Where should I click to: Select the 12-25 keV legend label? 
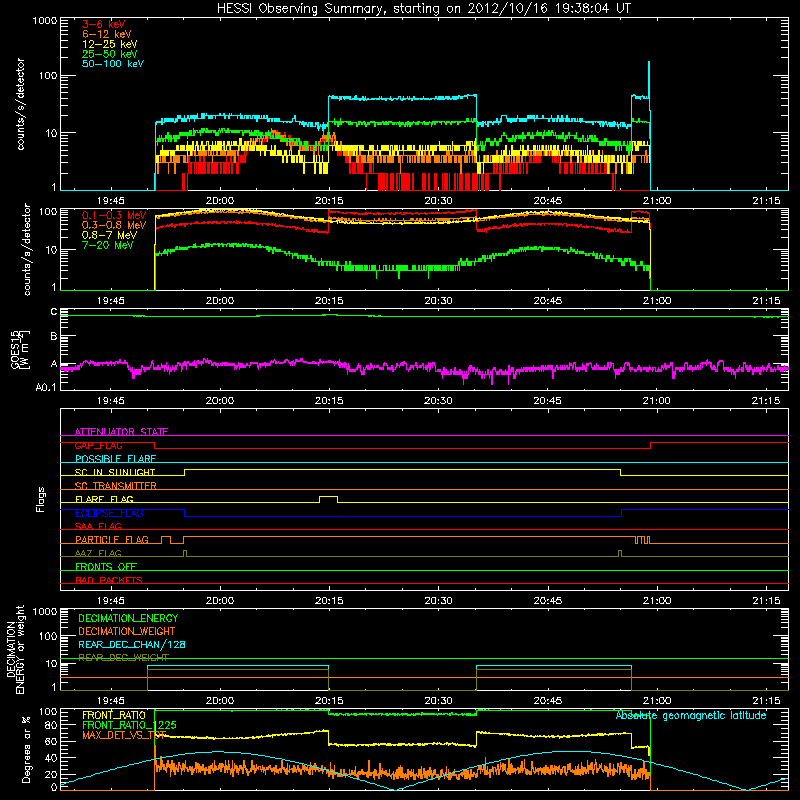coord(110,44)
